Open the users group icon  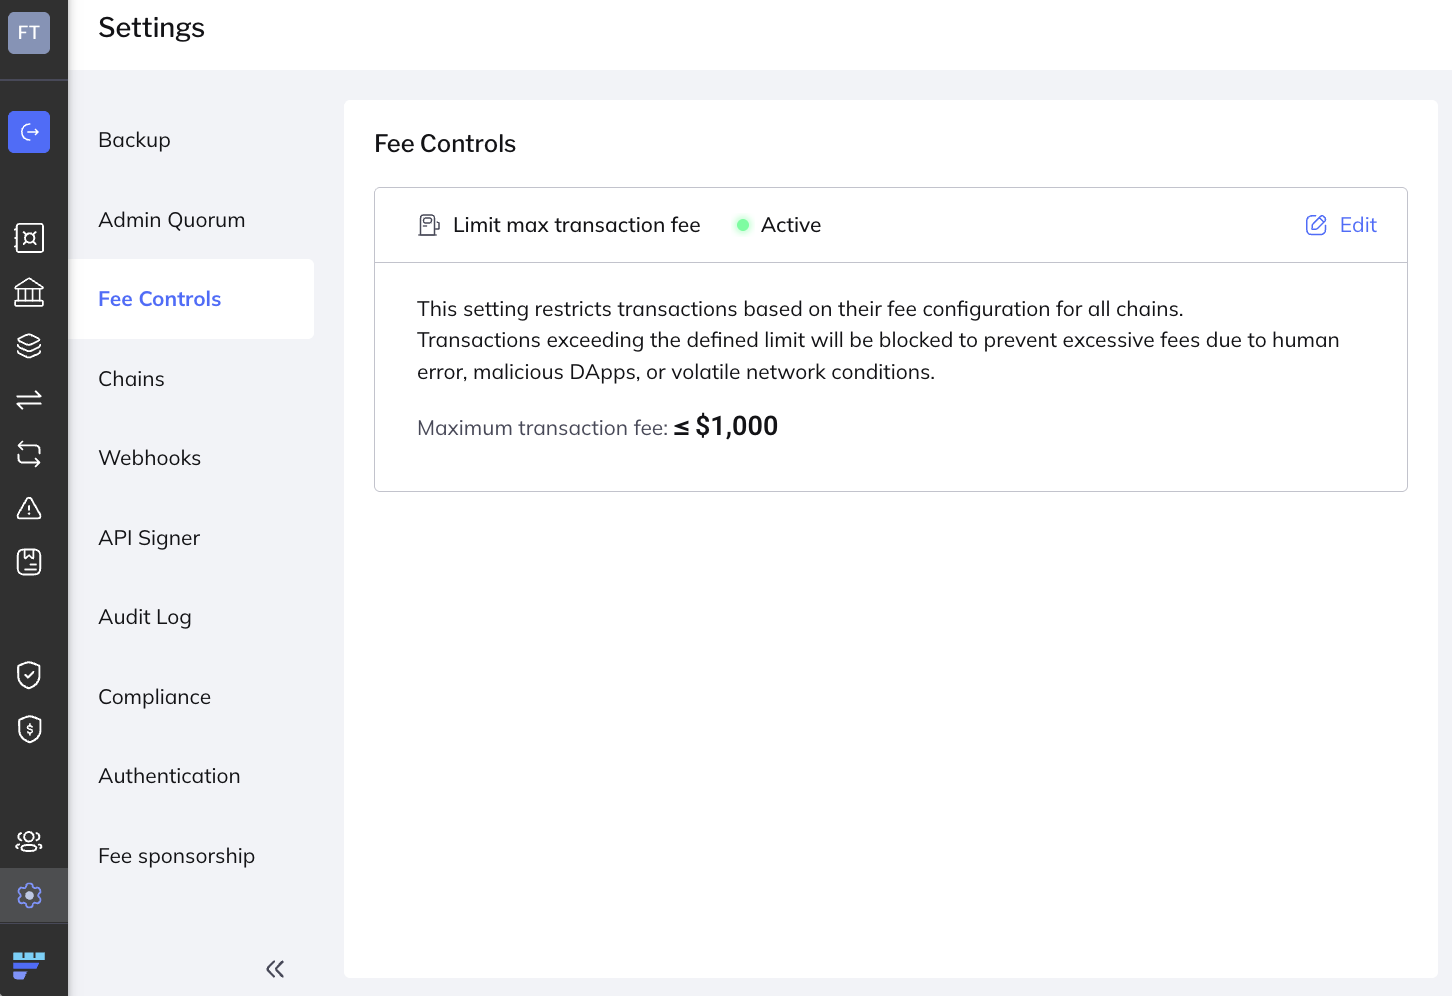point(29,841)
